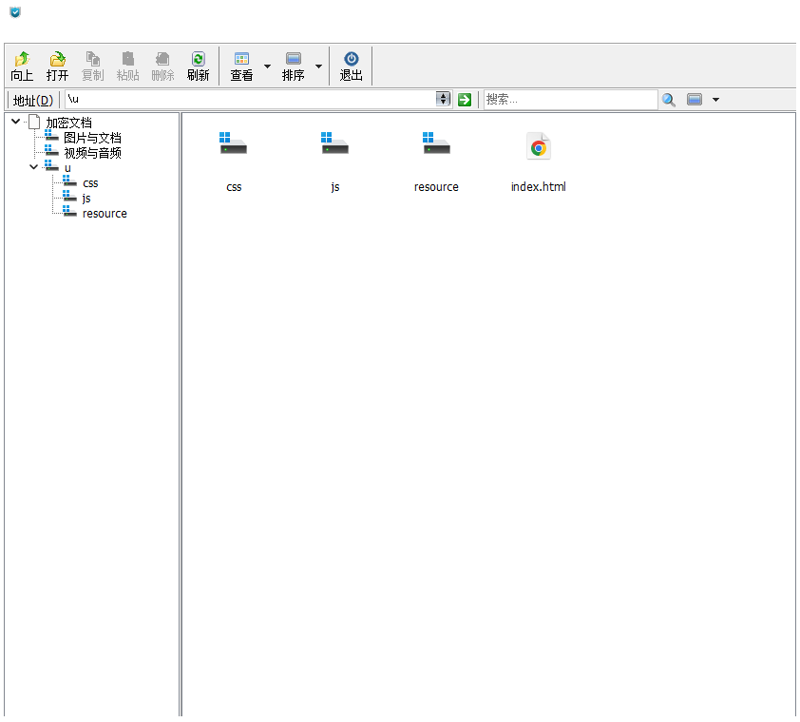Select the u folder in tree
The height and width of the screenshot is (722, 800).
[x=67, y=168]
